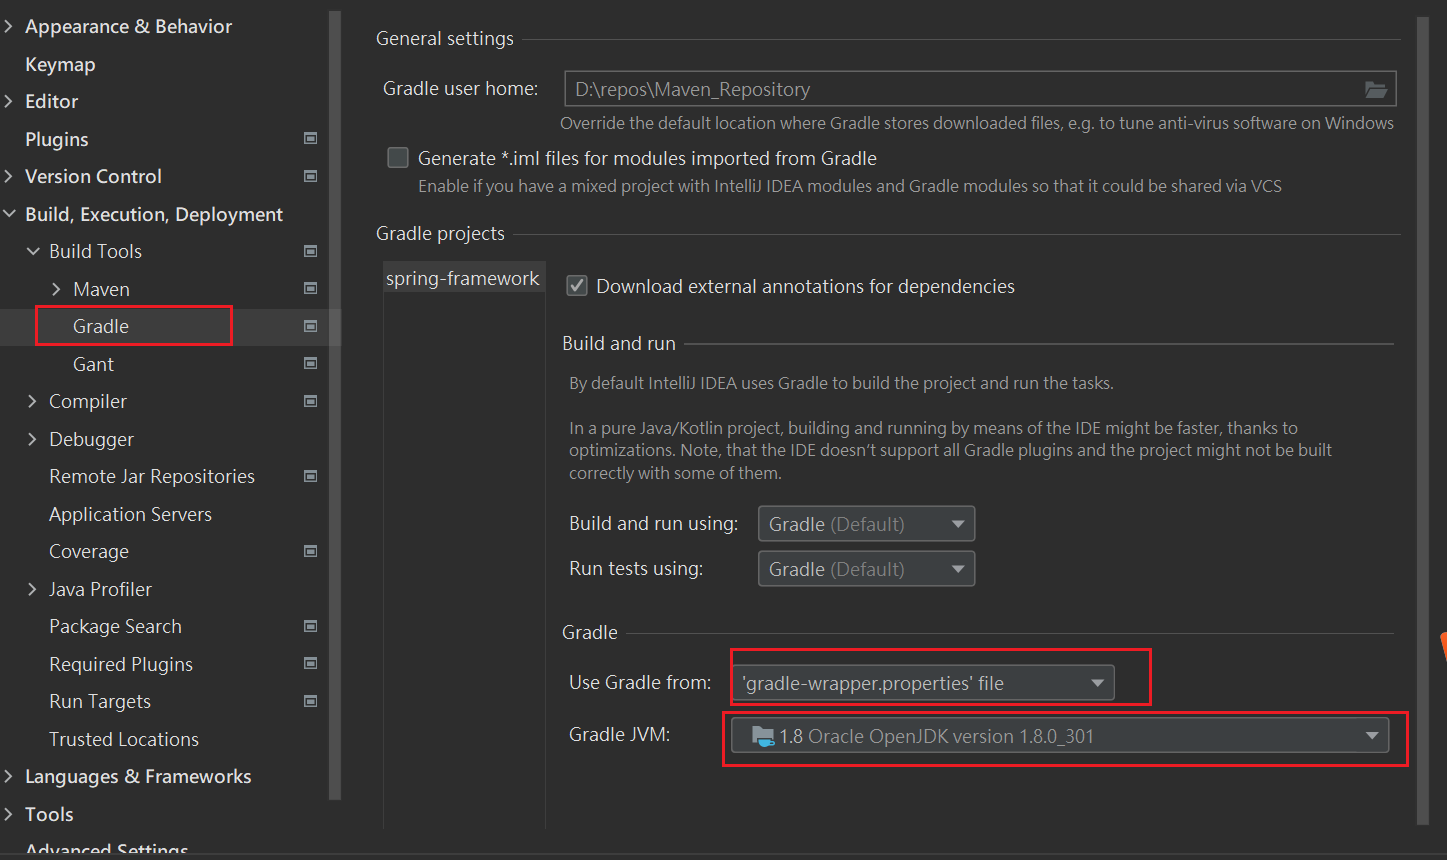Open Run Targets page
Image resolution: width=1447 pixels, height=860 pixels.
[100, 701]
